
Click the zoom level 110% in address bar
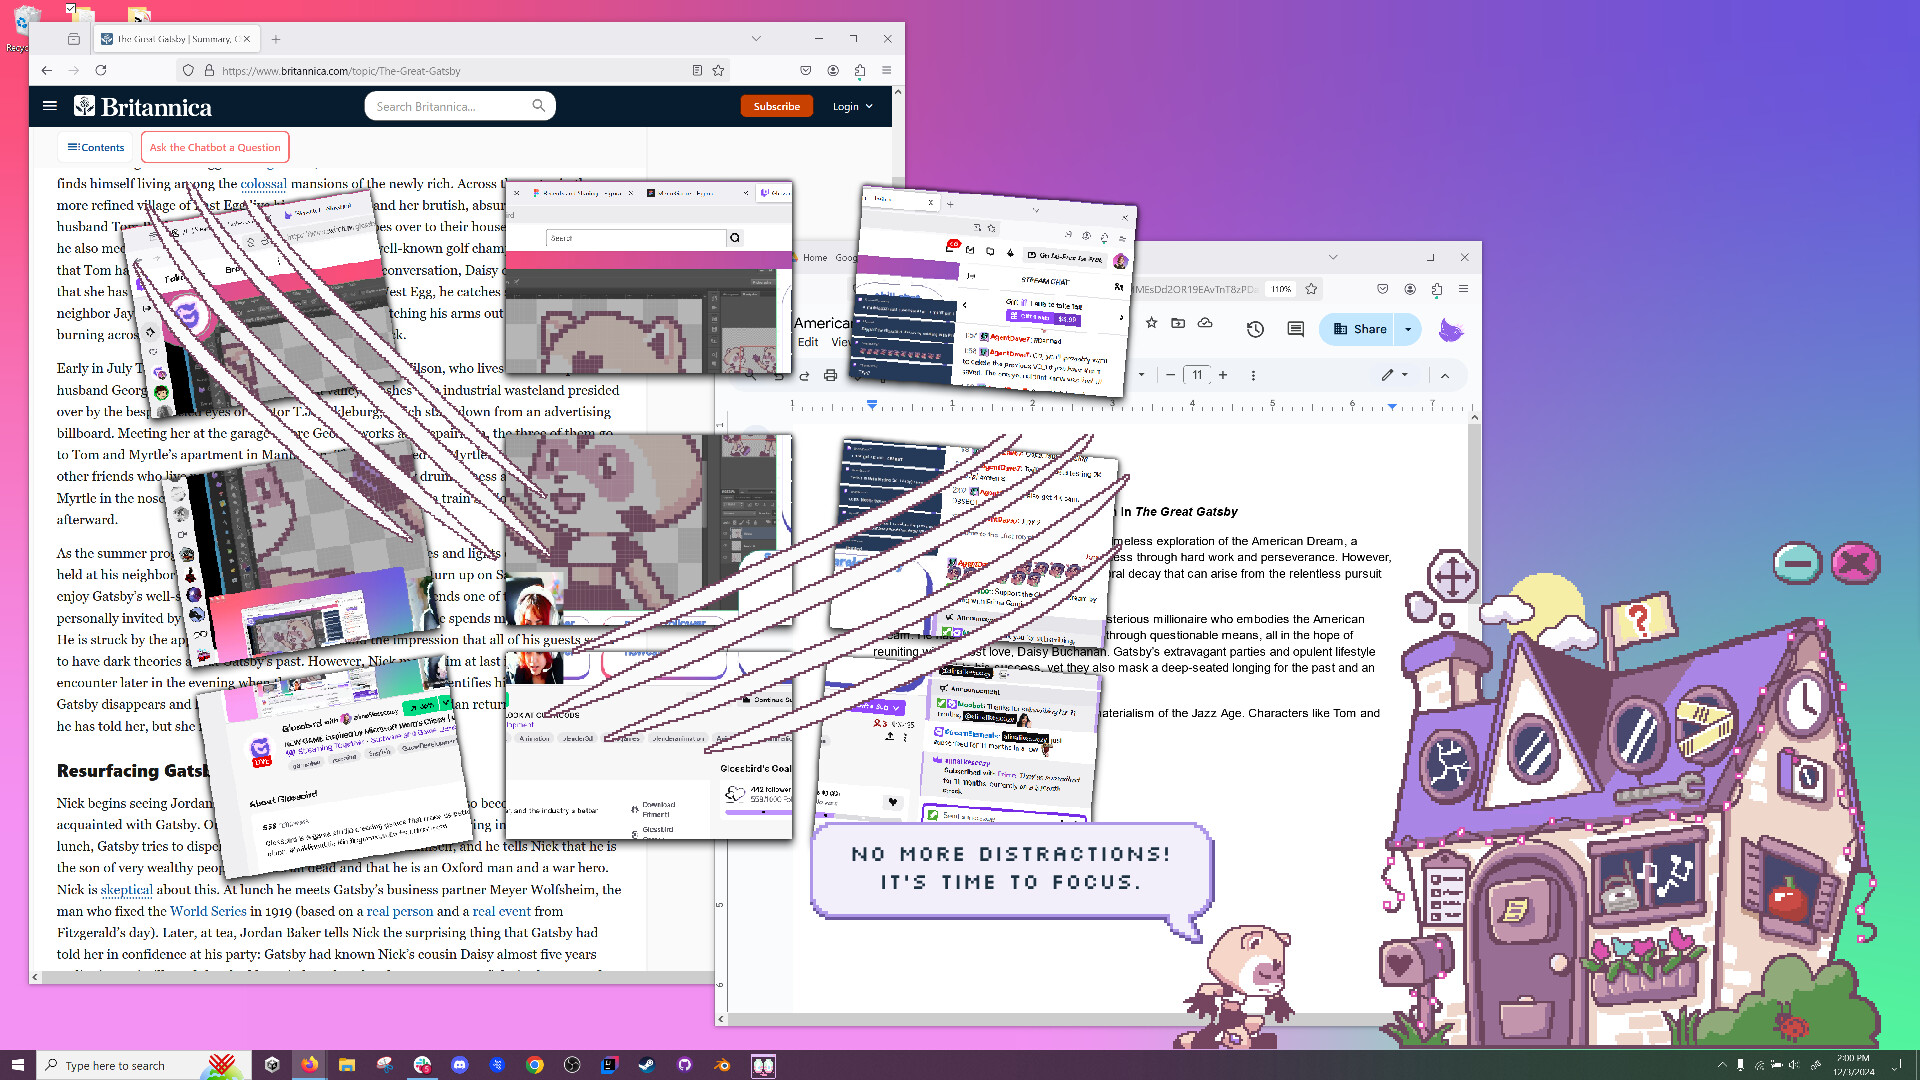coord(1281,289)
